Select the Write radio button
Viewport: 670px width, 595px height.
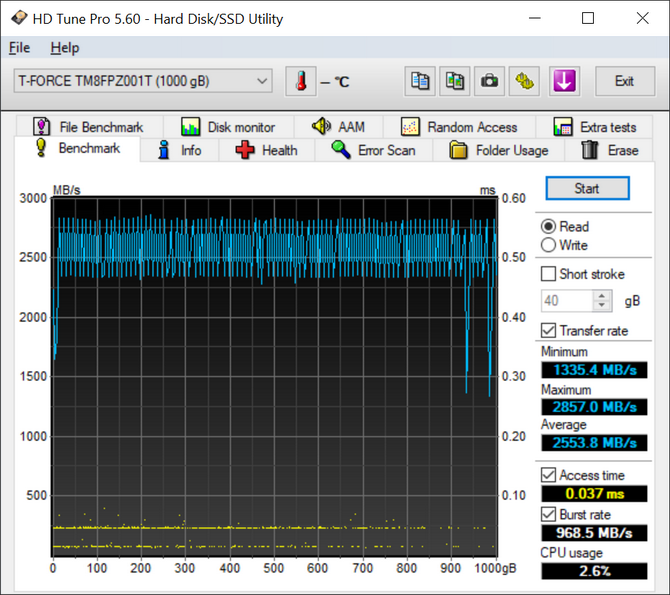pos(548,245)
